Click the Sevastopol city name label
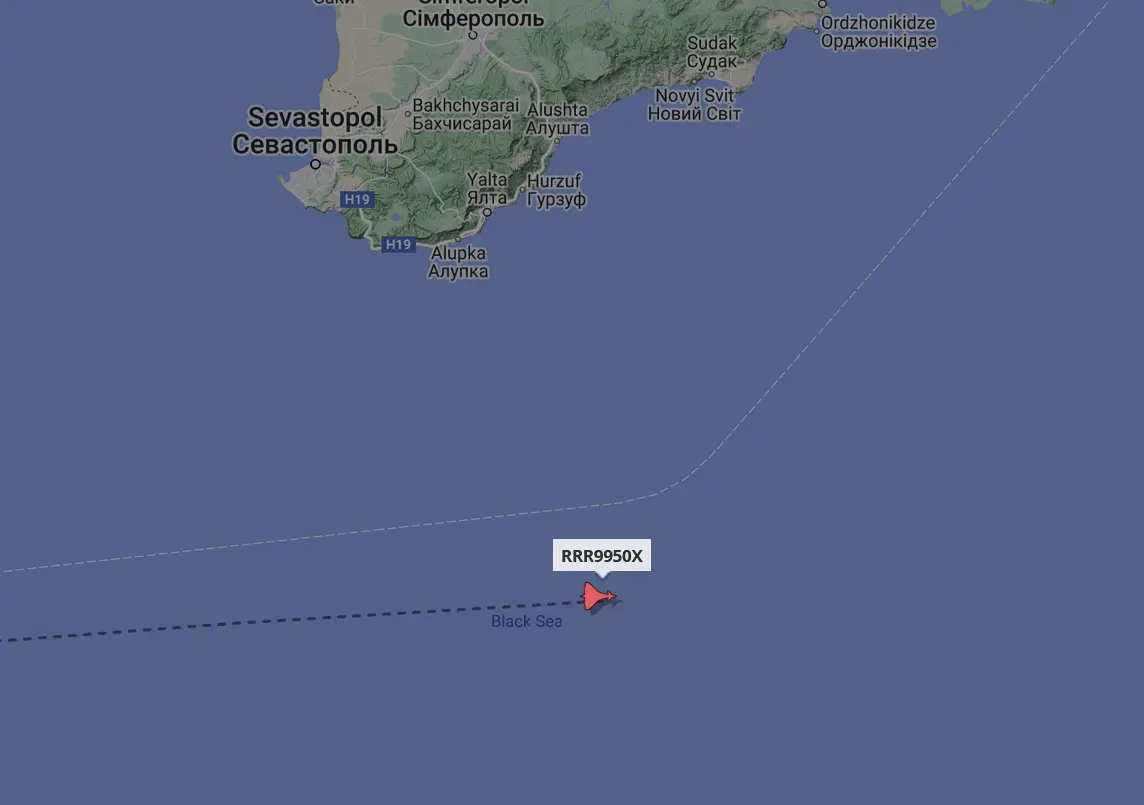This screenshot has width=1144, height=805. pyautogui.click(x=315, y=131)
